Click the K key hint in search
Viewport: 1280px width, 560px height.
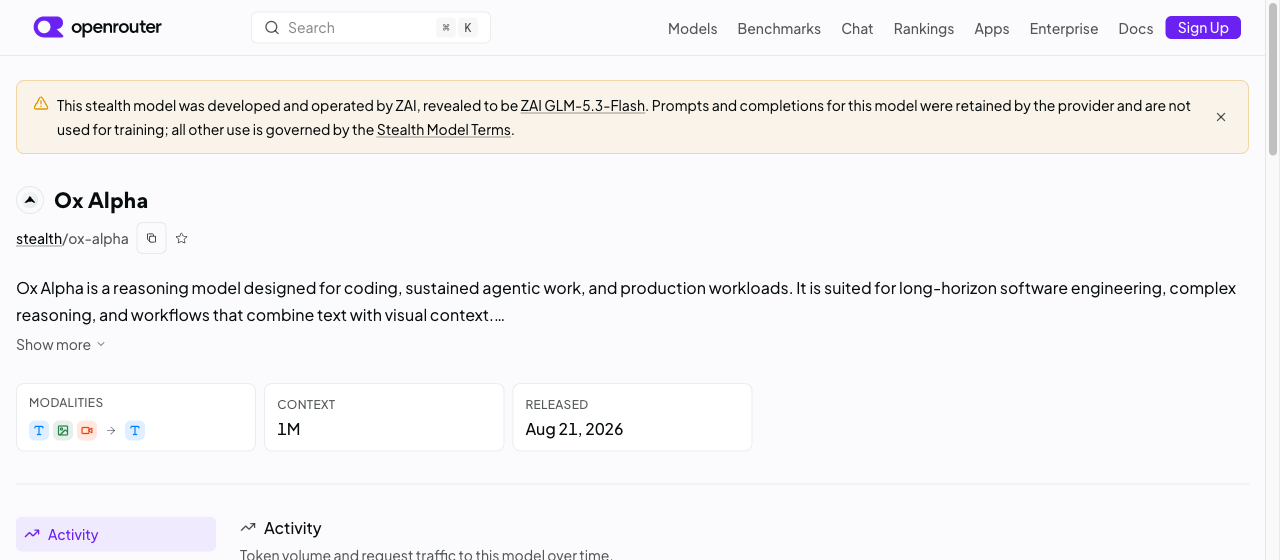tap(467, 28)
